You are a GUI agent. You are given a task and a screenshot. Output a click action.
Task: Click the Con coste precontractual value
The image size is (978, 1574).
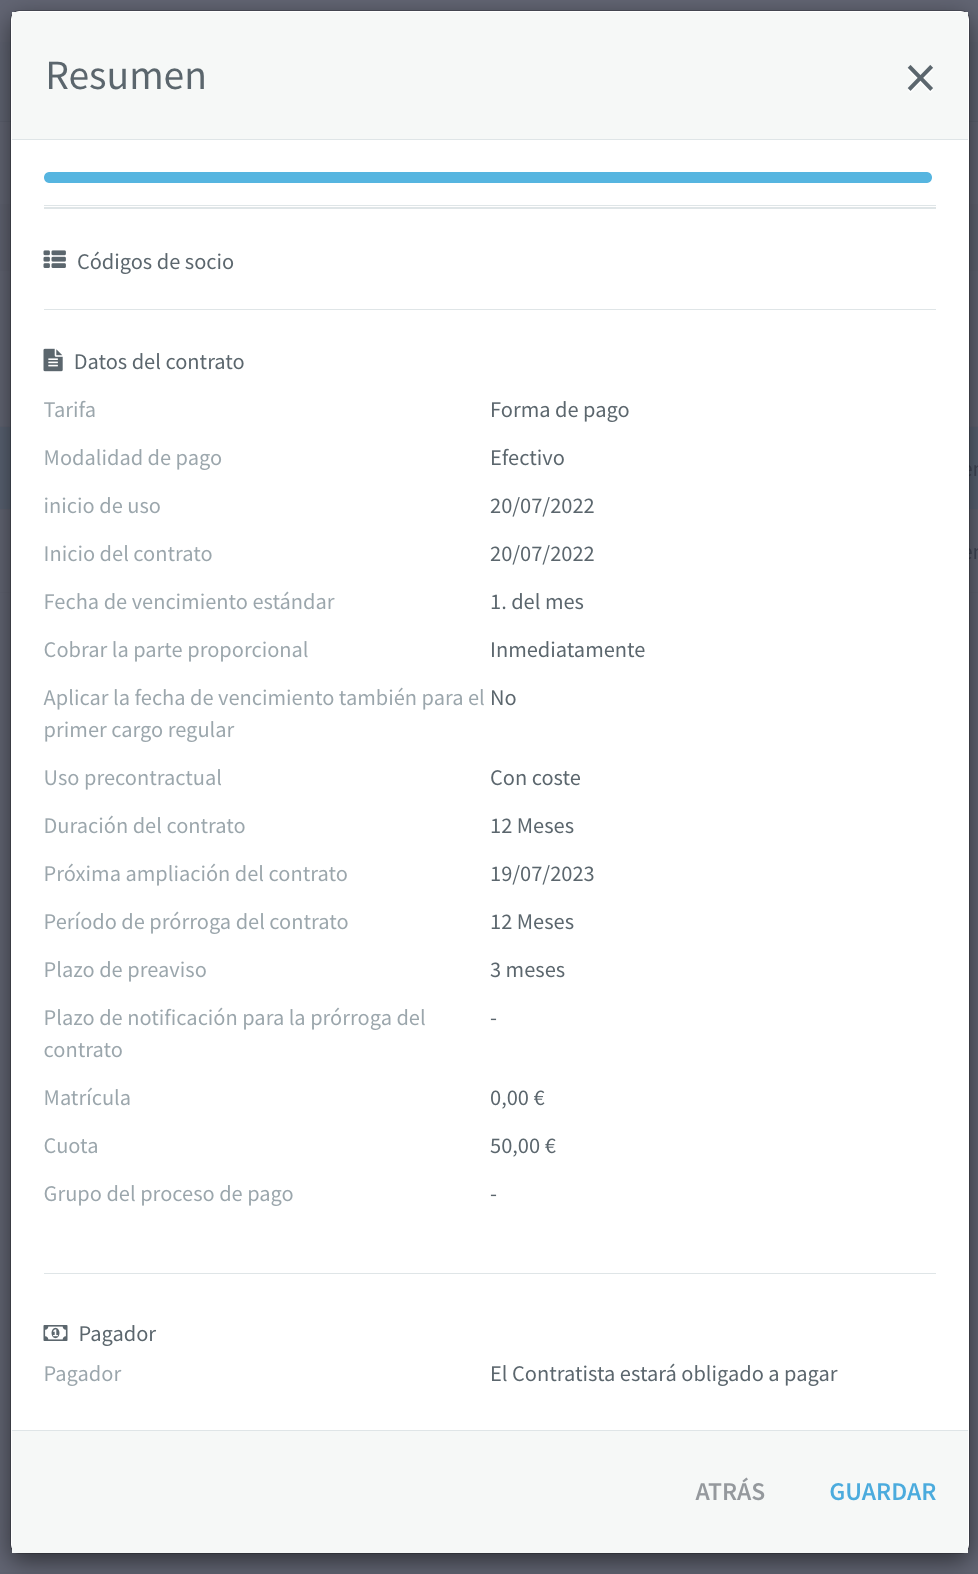[535, 777]
